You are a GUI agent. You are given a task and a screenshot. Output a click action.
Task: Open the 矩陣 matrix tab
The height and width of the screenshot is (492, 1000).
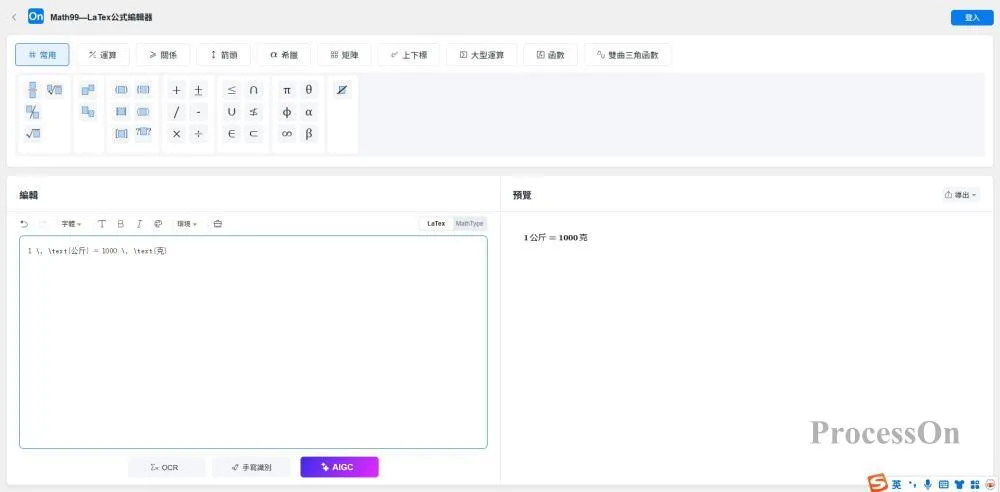pyautogui.click(x=350, y=55)
